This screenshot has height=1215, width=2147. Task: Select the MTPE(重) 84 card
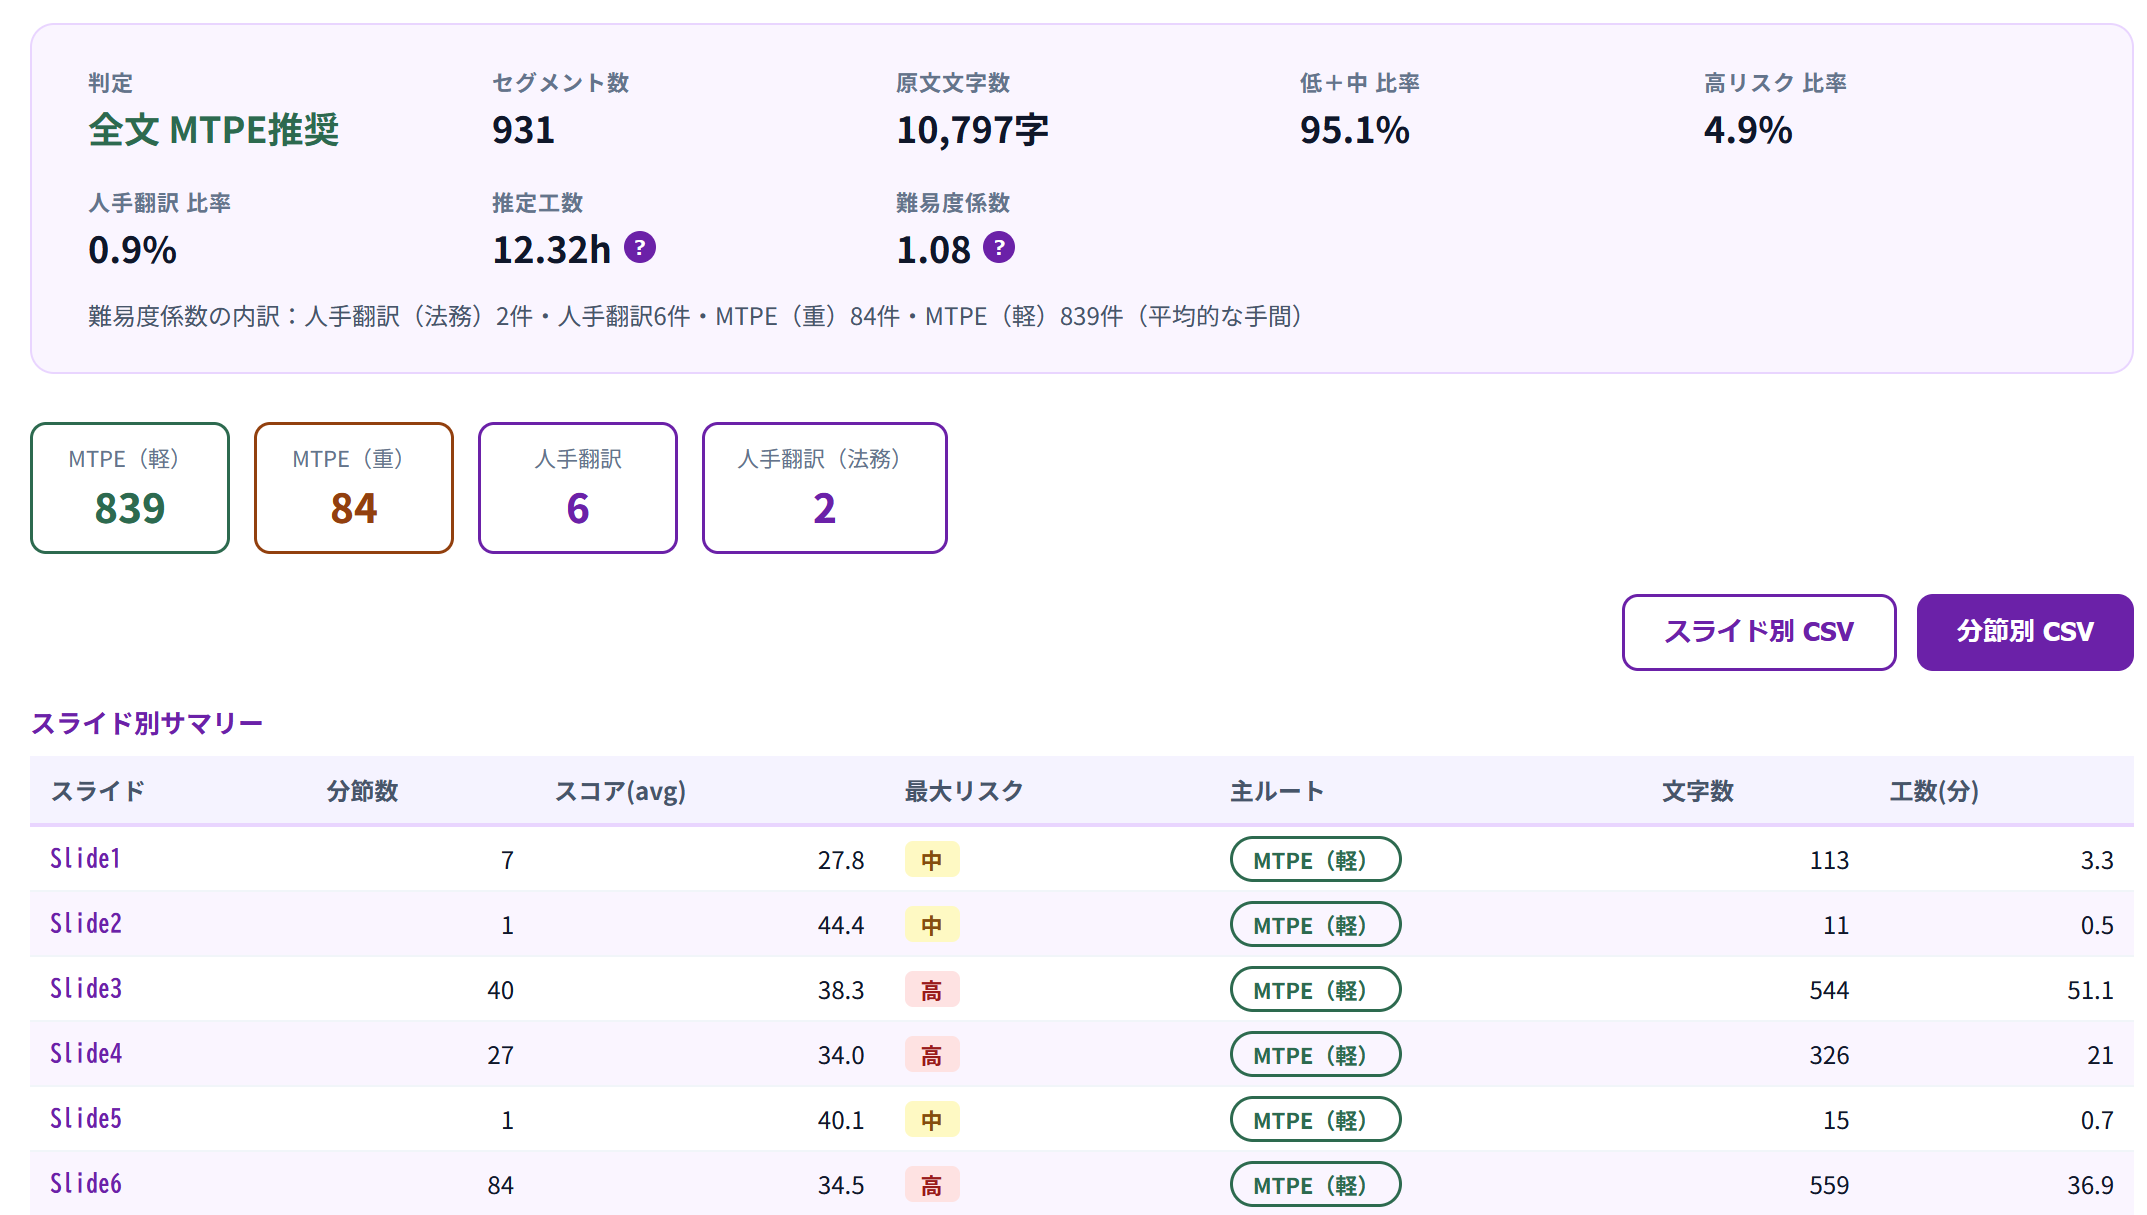354,488
